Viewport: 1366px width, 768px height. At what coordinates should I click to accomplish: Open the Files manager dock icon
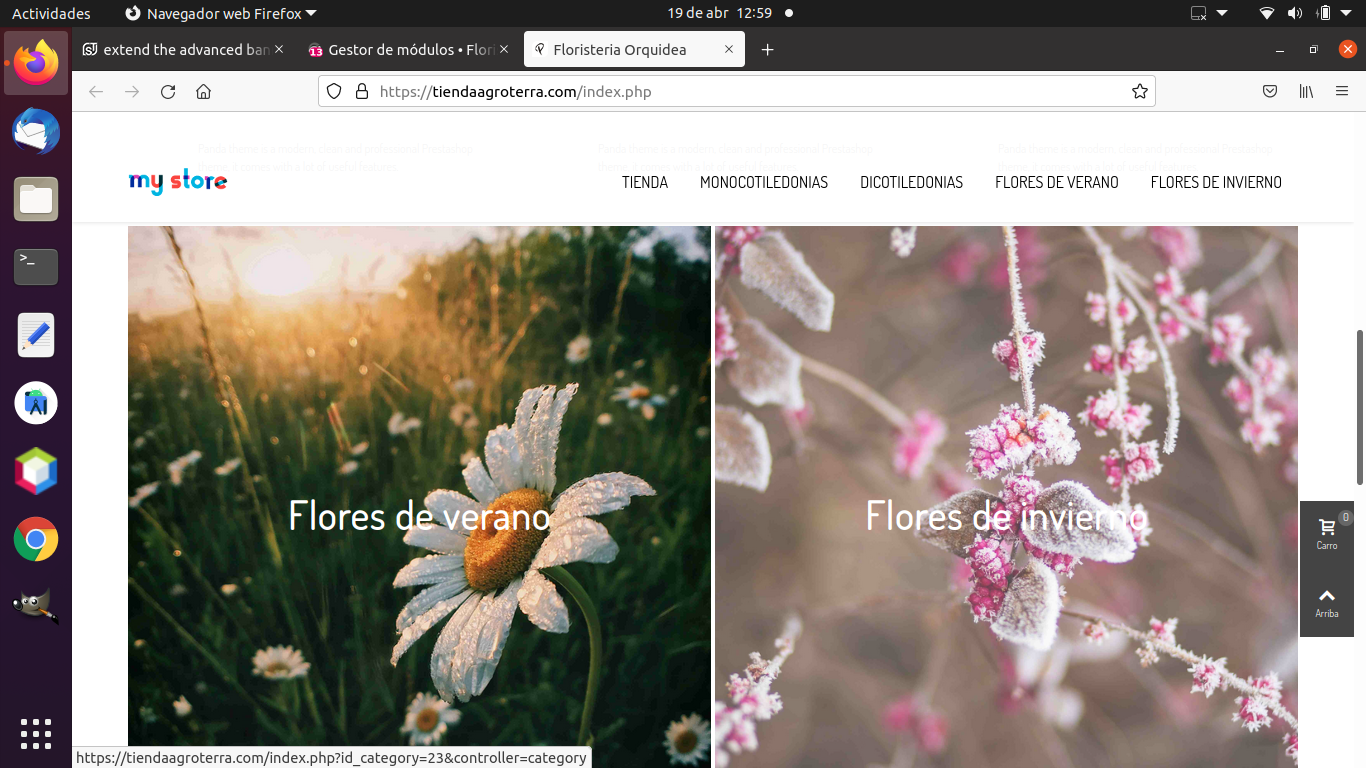click(36, 199)
